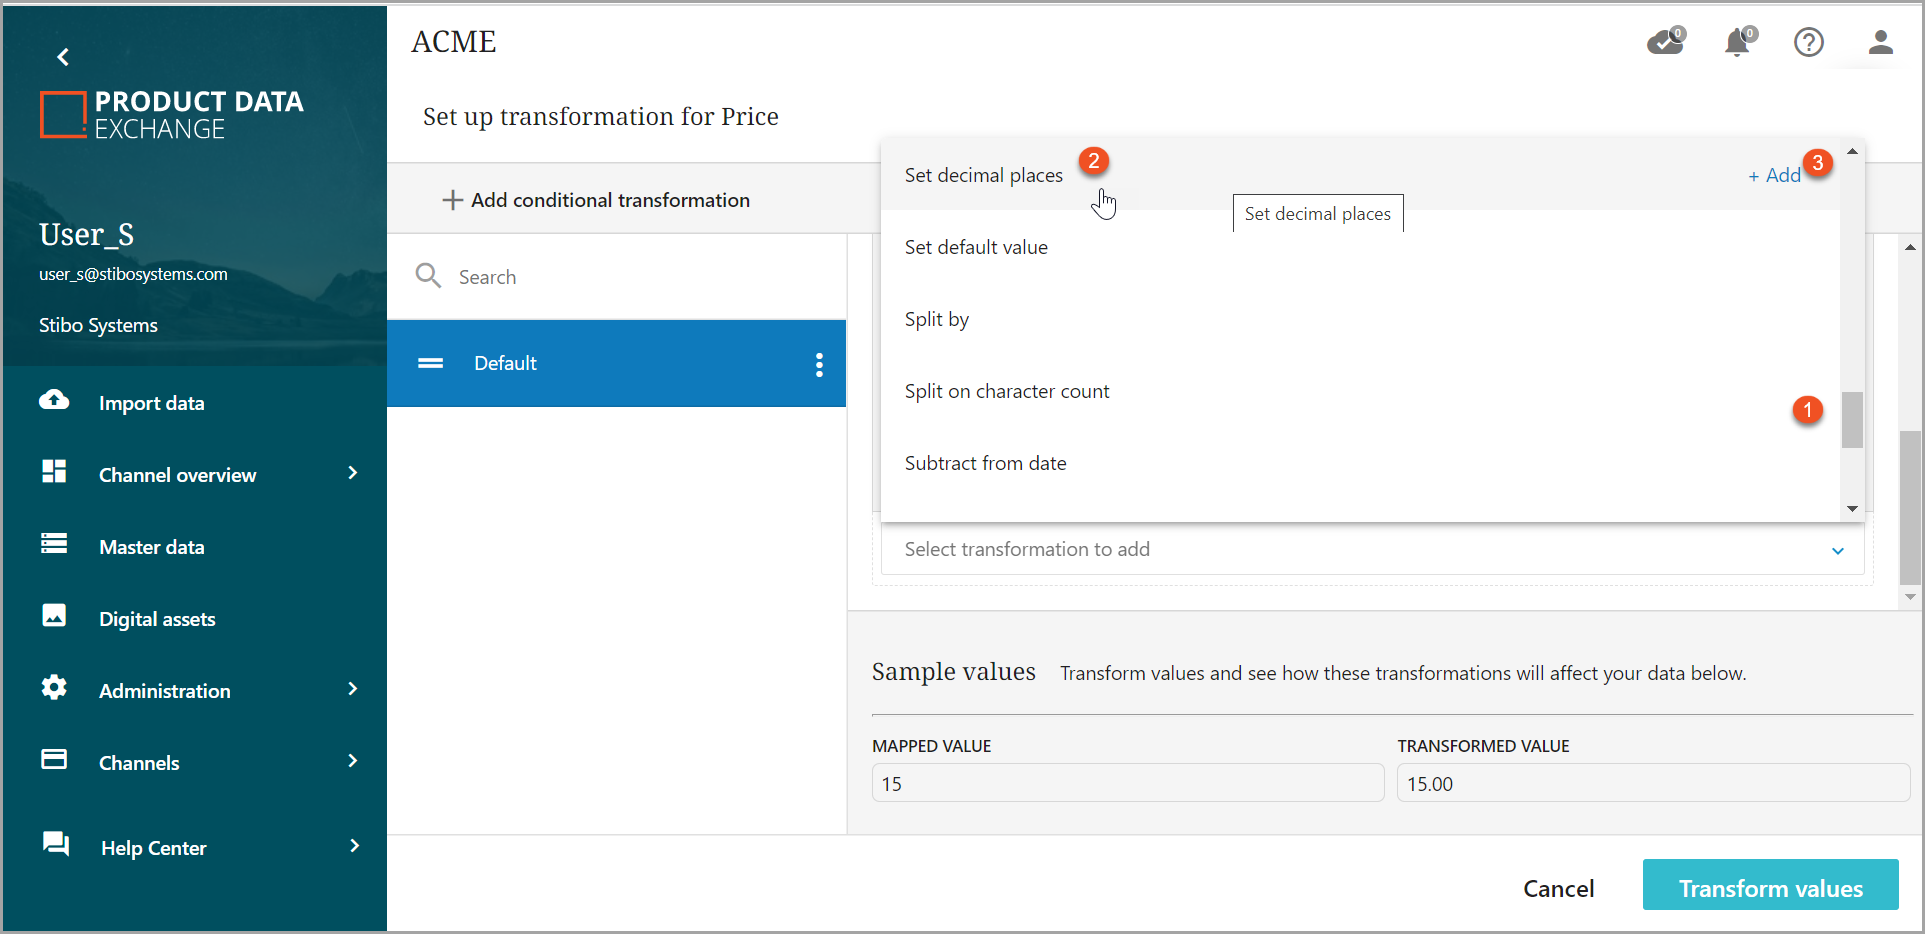Click the search magnifier icon
The height and width of the screenshot is (934, 1925).
coord(428,276)
